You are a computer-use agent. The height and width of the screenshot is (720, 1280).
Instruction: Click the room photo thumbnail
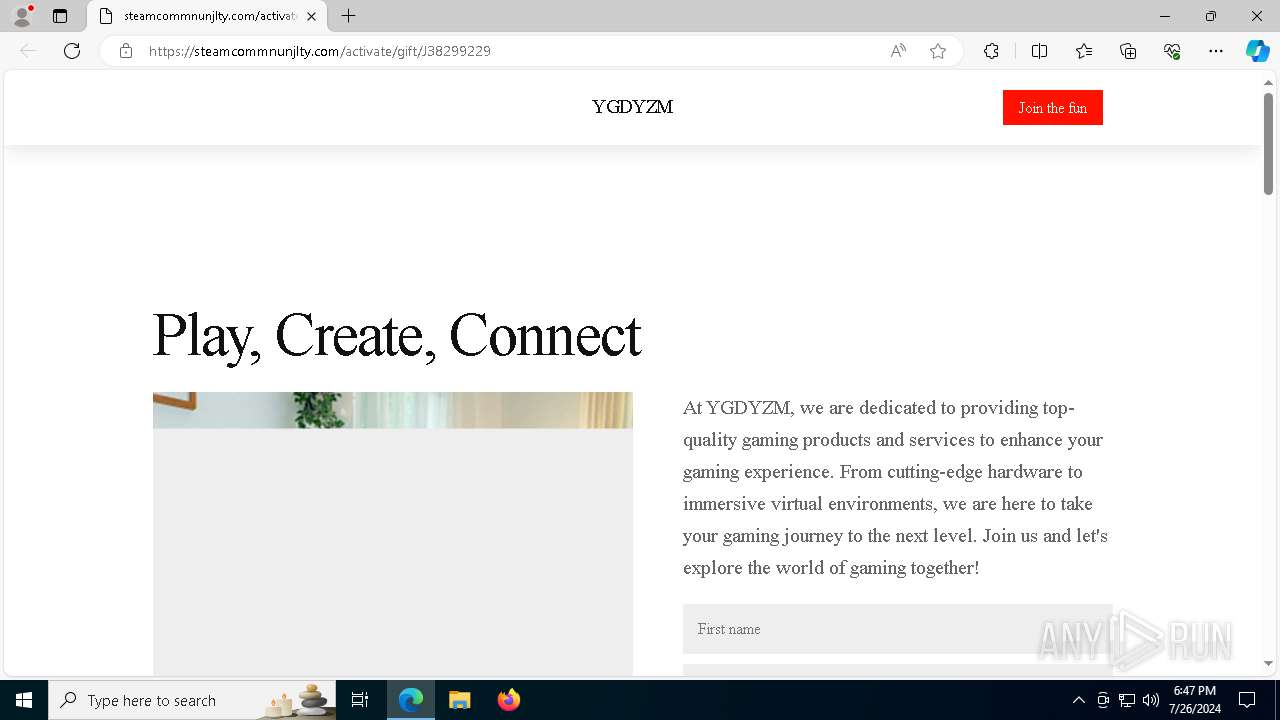pyautogui.click(x=393, y=533)
